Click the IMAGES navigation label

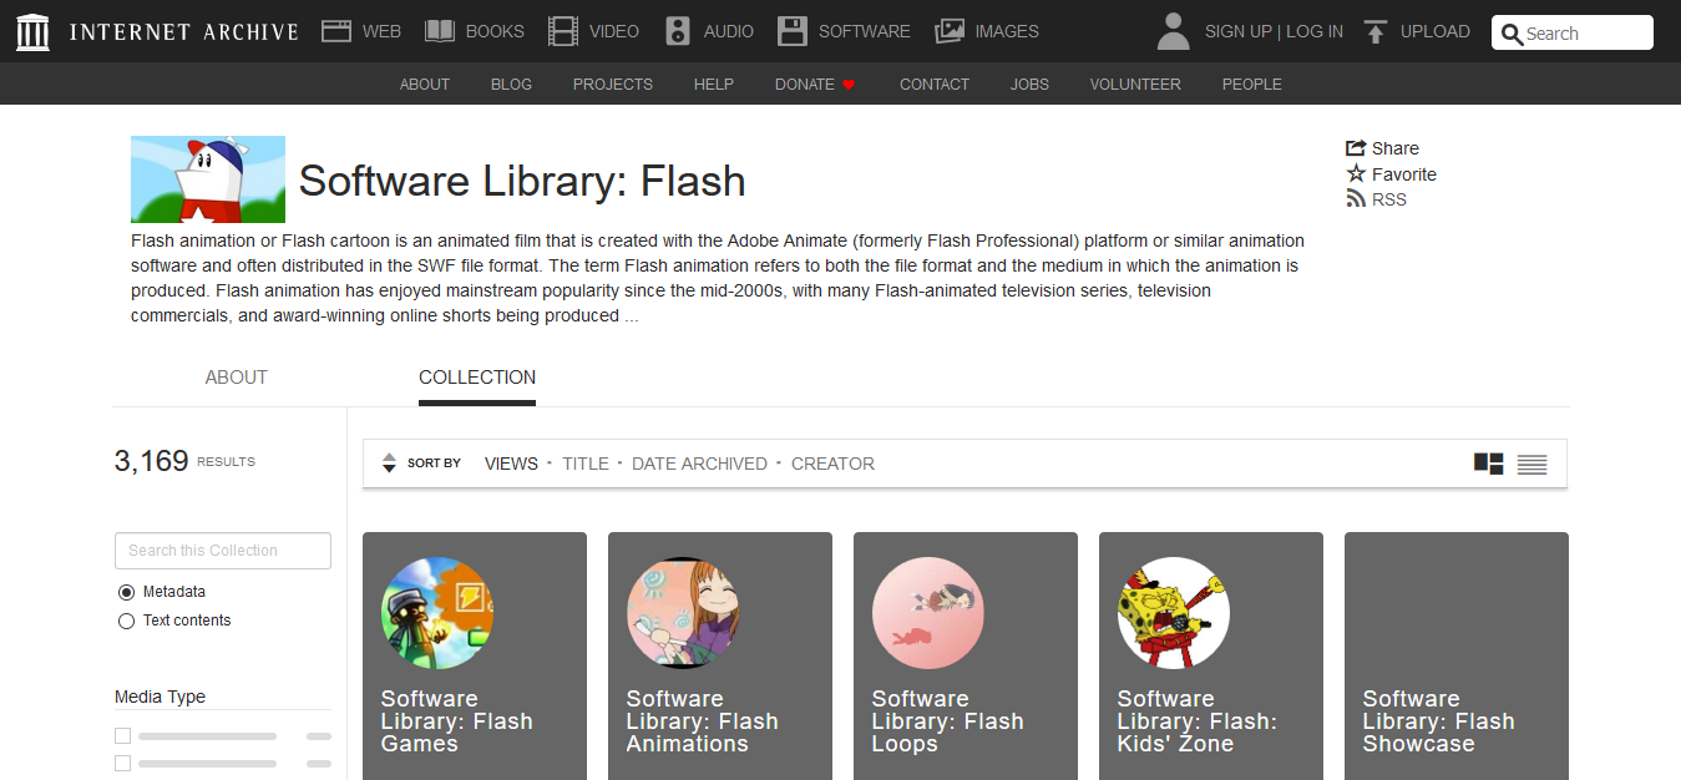pyautogui.click(x=1007, y=31)
